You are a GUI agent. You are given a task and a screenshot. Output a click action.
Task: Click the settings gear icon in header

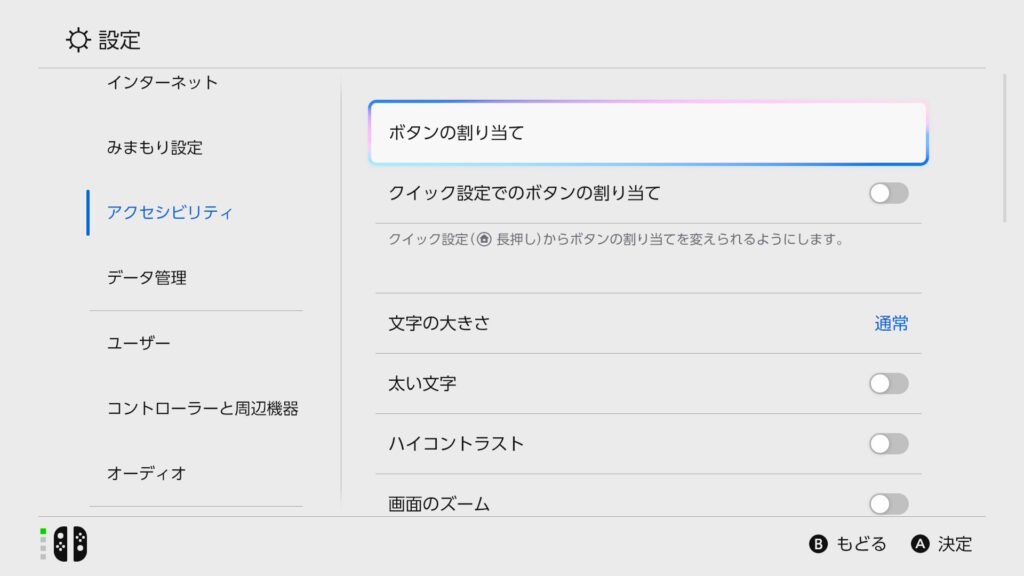[77, 40]
